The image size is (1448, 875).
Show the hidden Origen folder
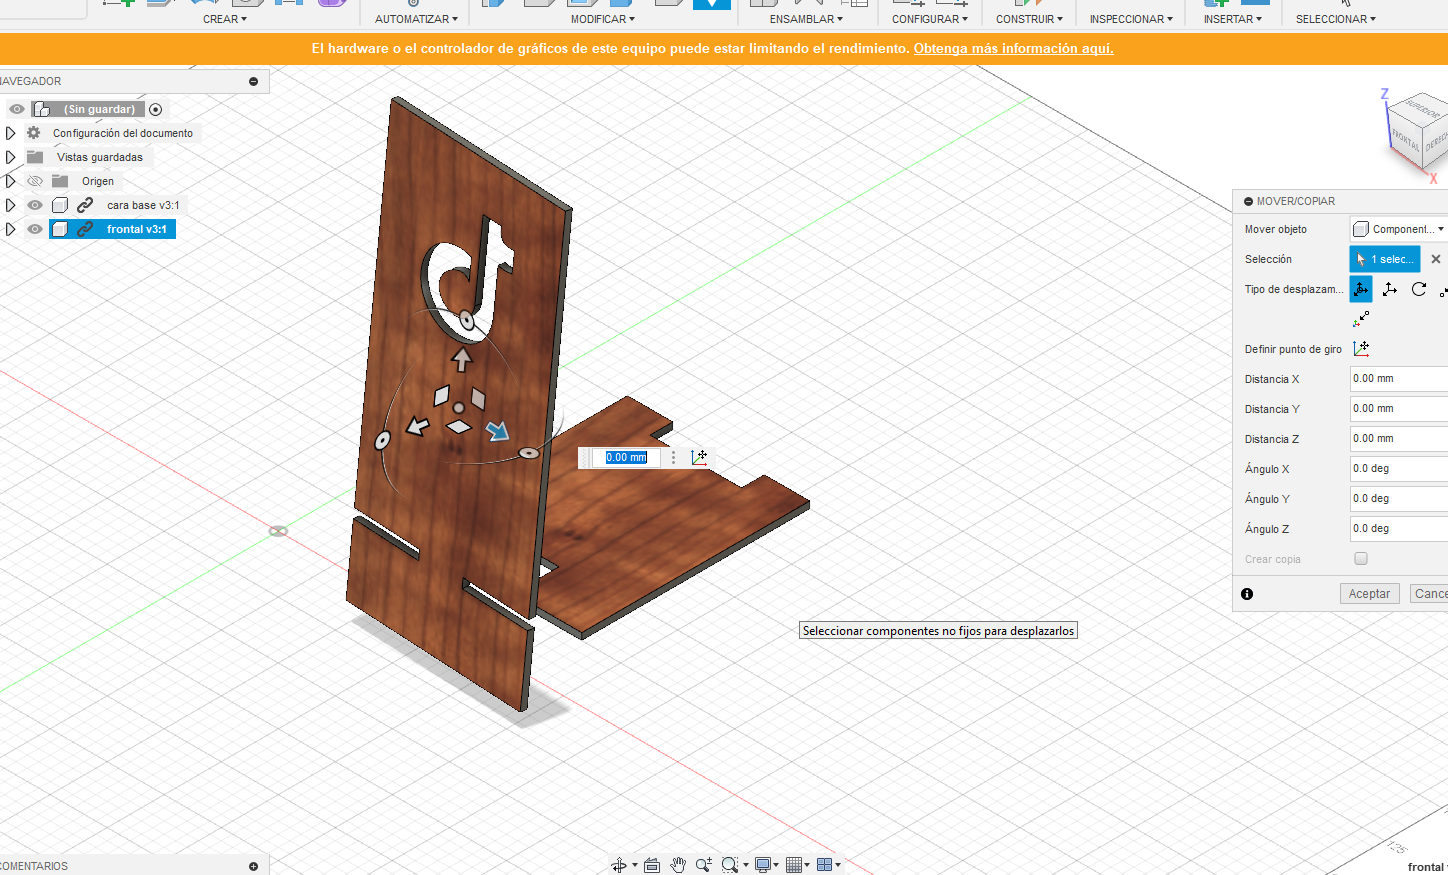(x=35, y=181)
